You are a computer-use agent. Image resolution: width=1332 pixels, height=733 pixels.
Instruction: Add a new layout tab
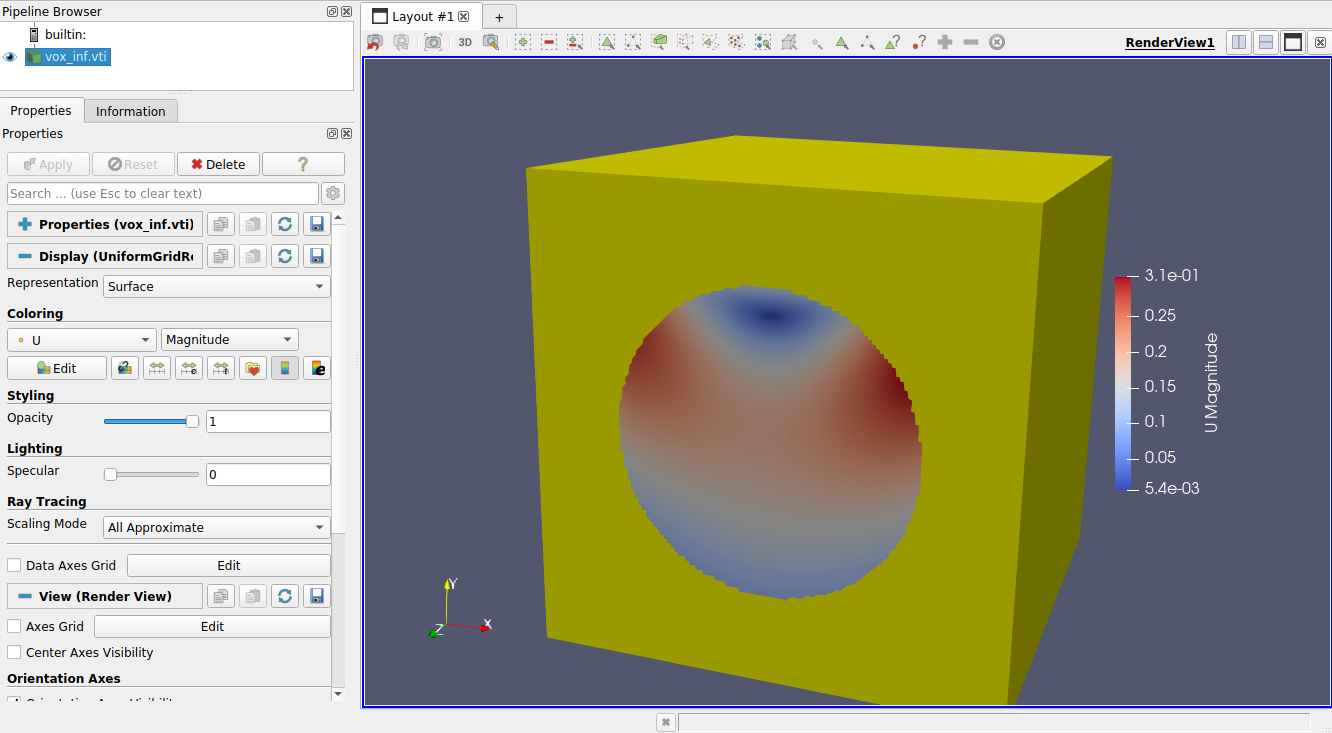[x=499, y=17]
